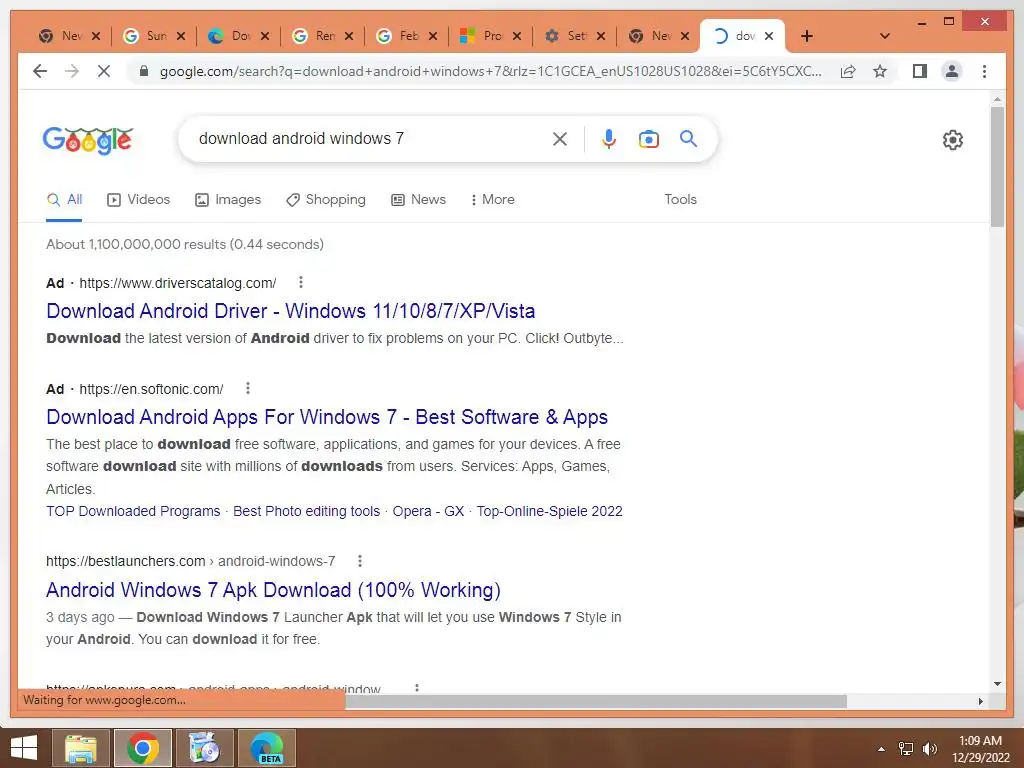Share this page from the address bar
Screen dimensions: 1024x768
coord(848,71)
